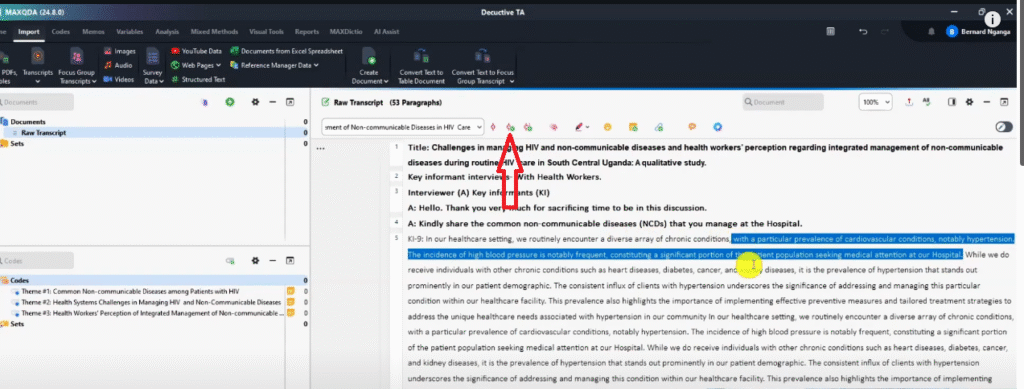
Task: Open Mixed Methods tab
Action: click(x=215, y=31)
